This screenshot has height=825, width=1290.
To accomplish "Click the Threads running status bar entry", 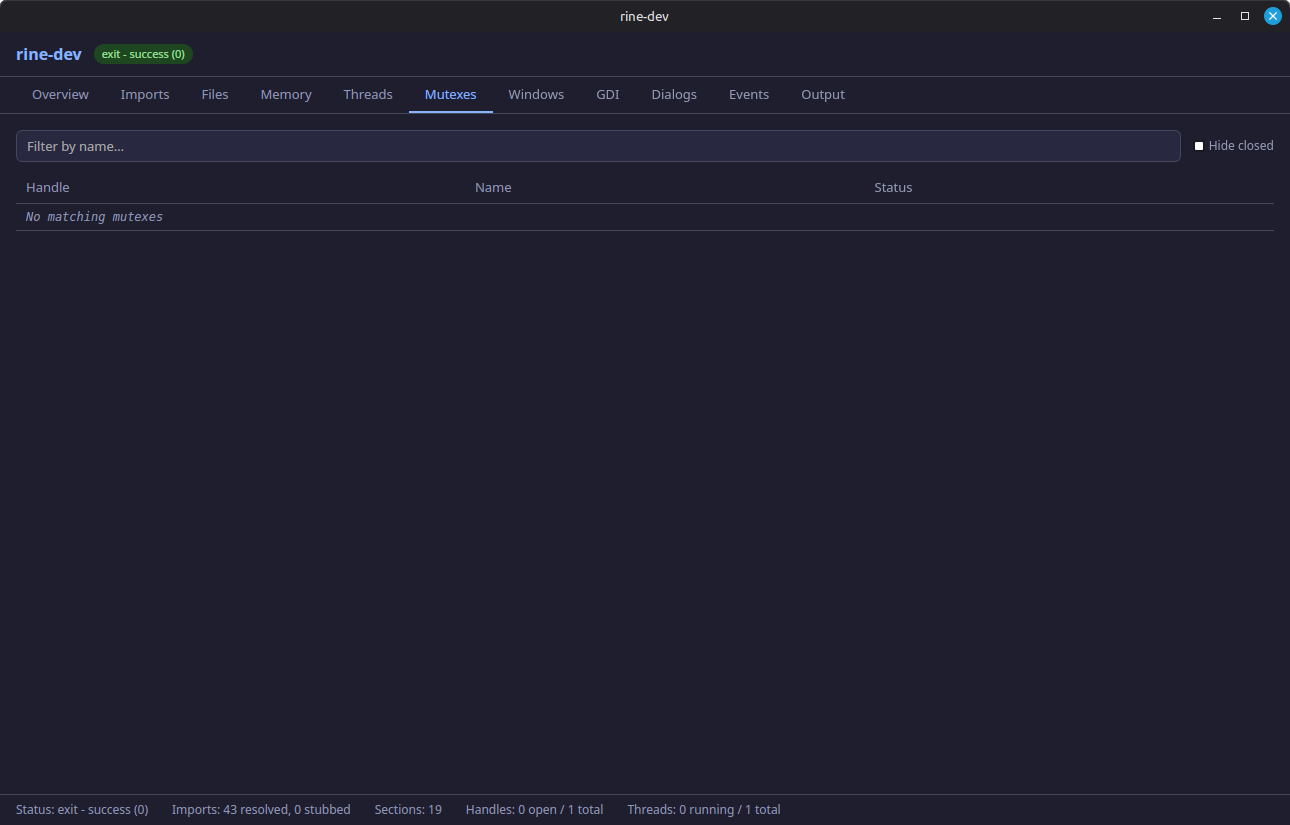I will [x=703, y=809].
